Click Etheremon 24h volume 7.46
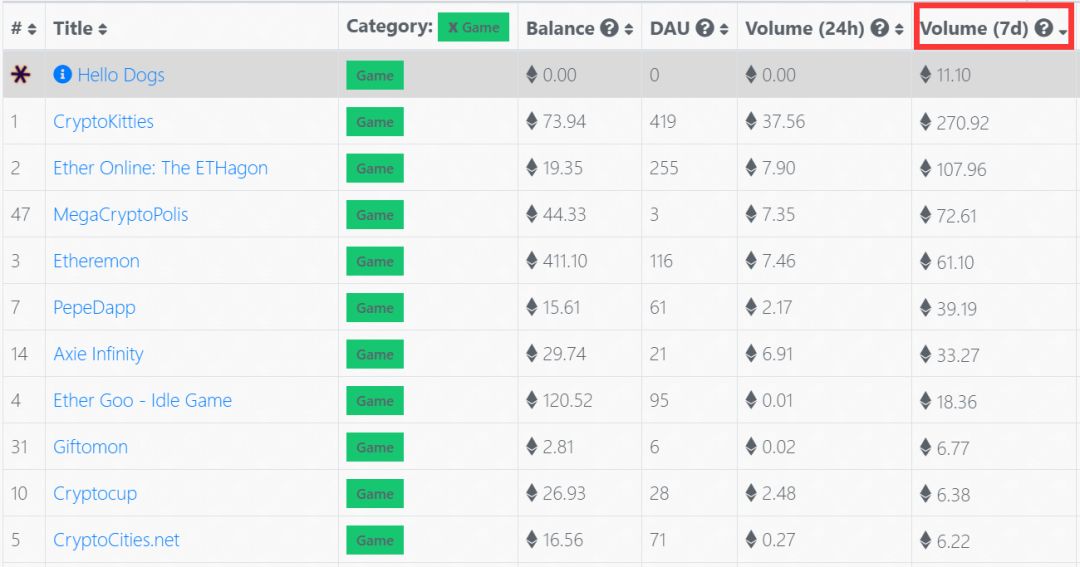The height and width of the screenshot is (567, 1080). pyautogui.click(x=778, y=260)
